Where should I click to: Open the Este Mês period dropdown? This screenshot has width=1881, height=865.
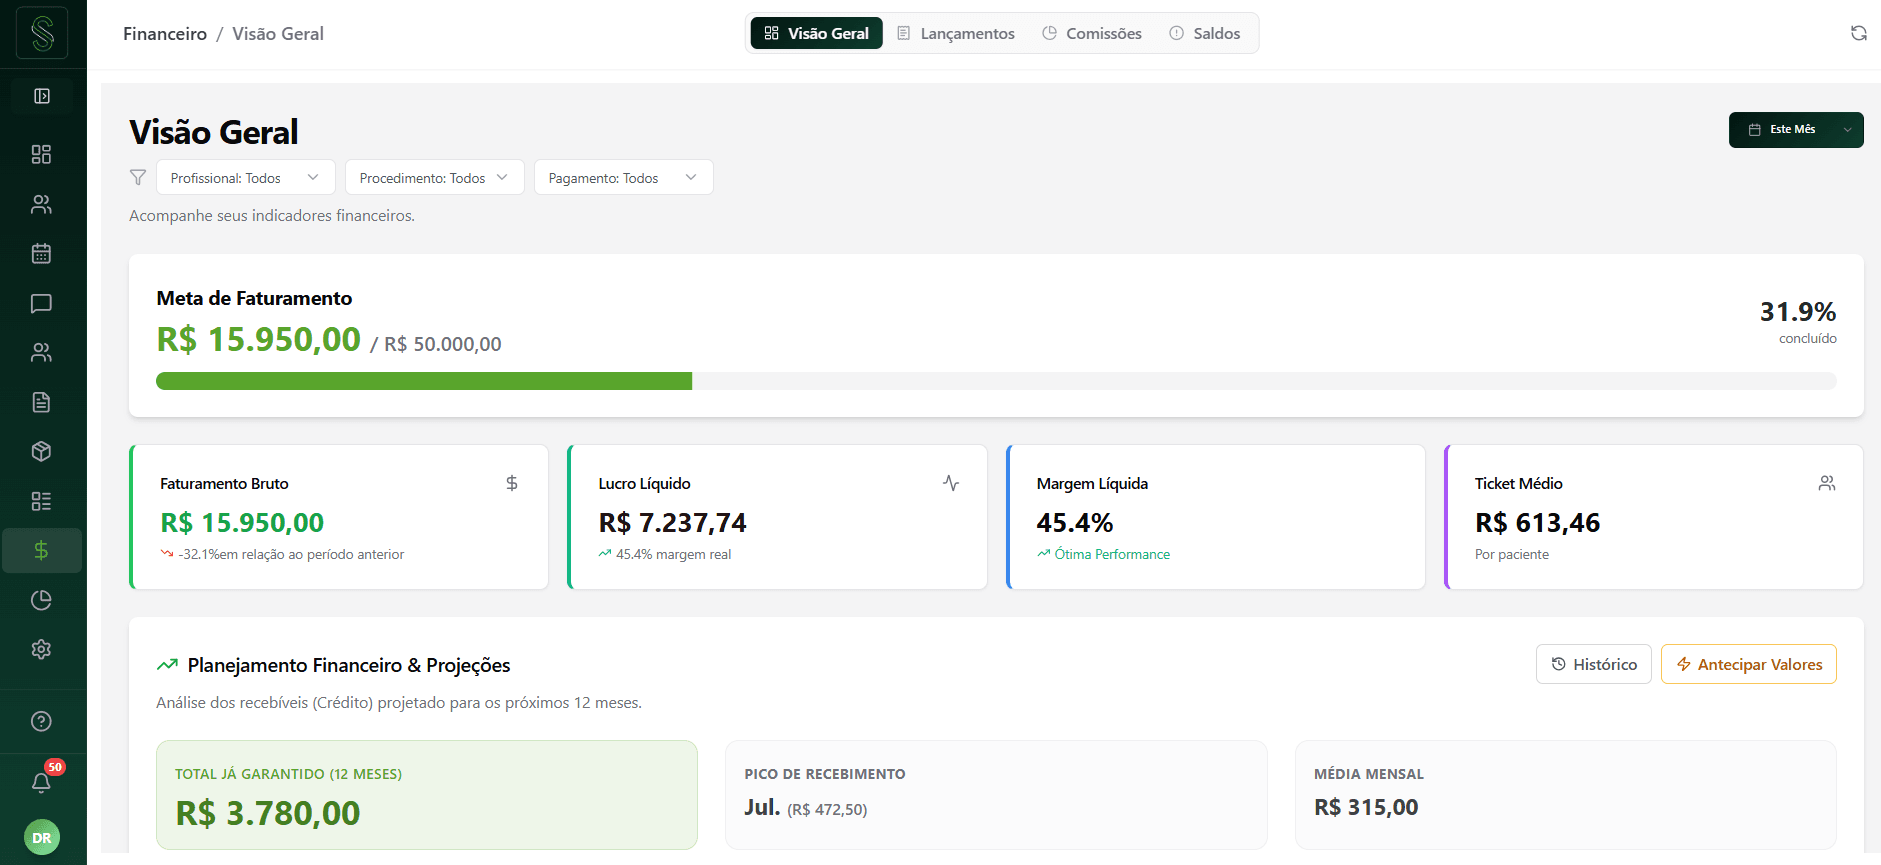(1796, 130)
